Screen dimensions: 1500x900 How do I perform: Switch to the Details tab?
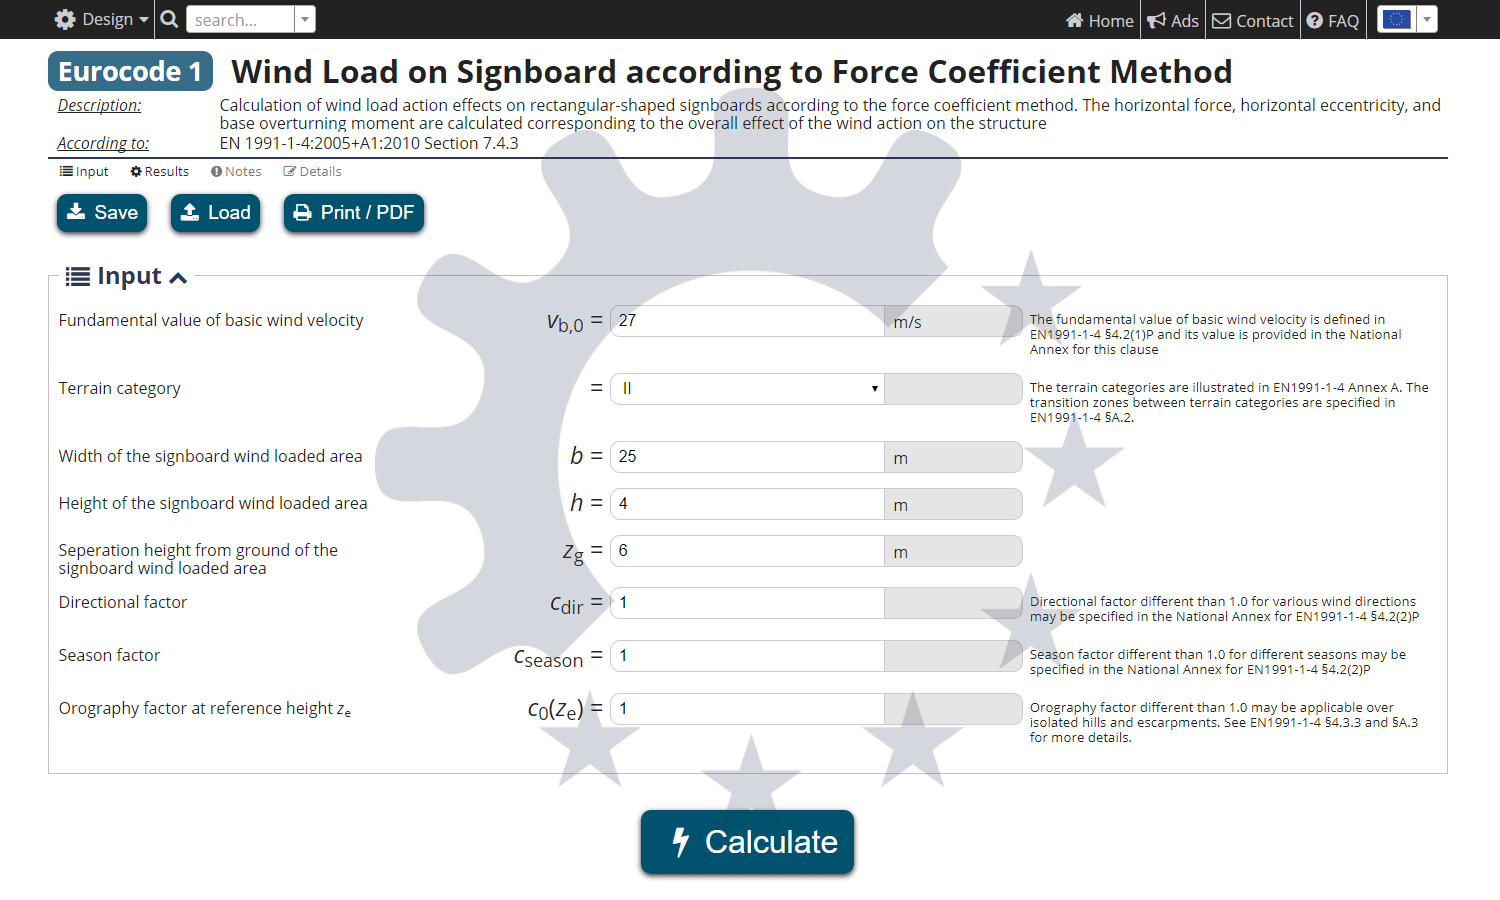click(312, 171)
